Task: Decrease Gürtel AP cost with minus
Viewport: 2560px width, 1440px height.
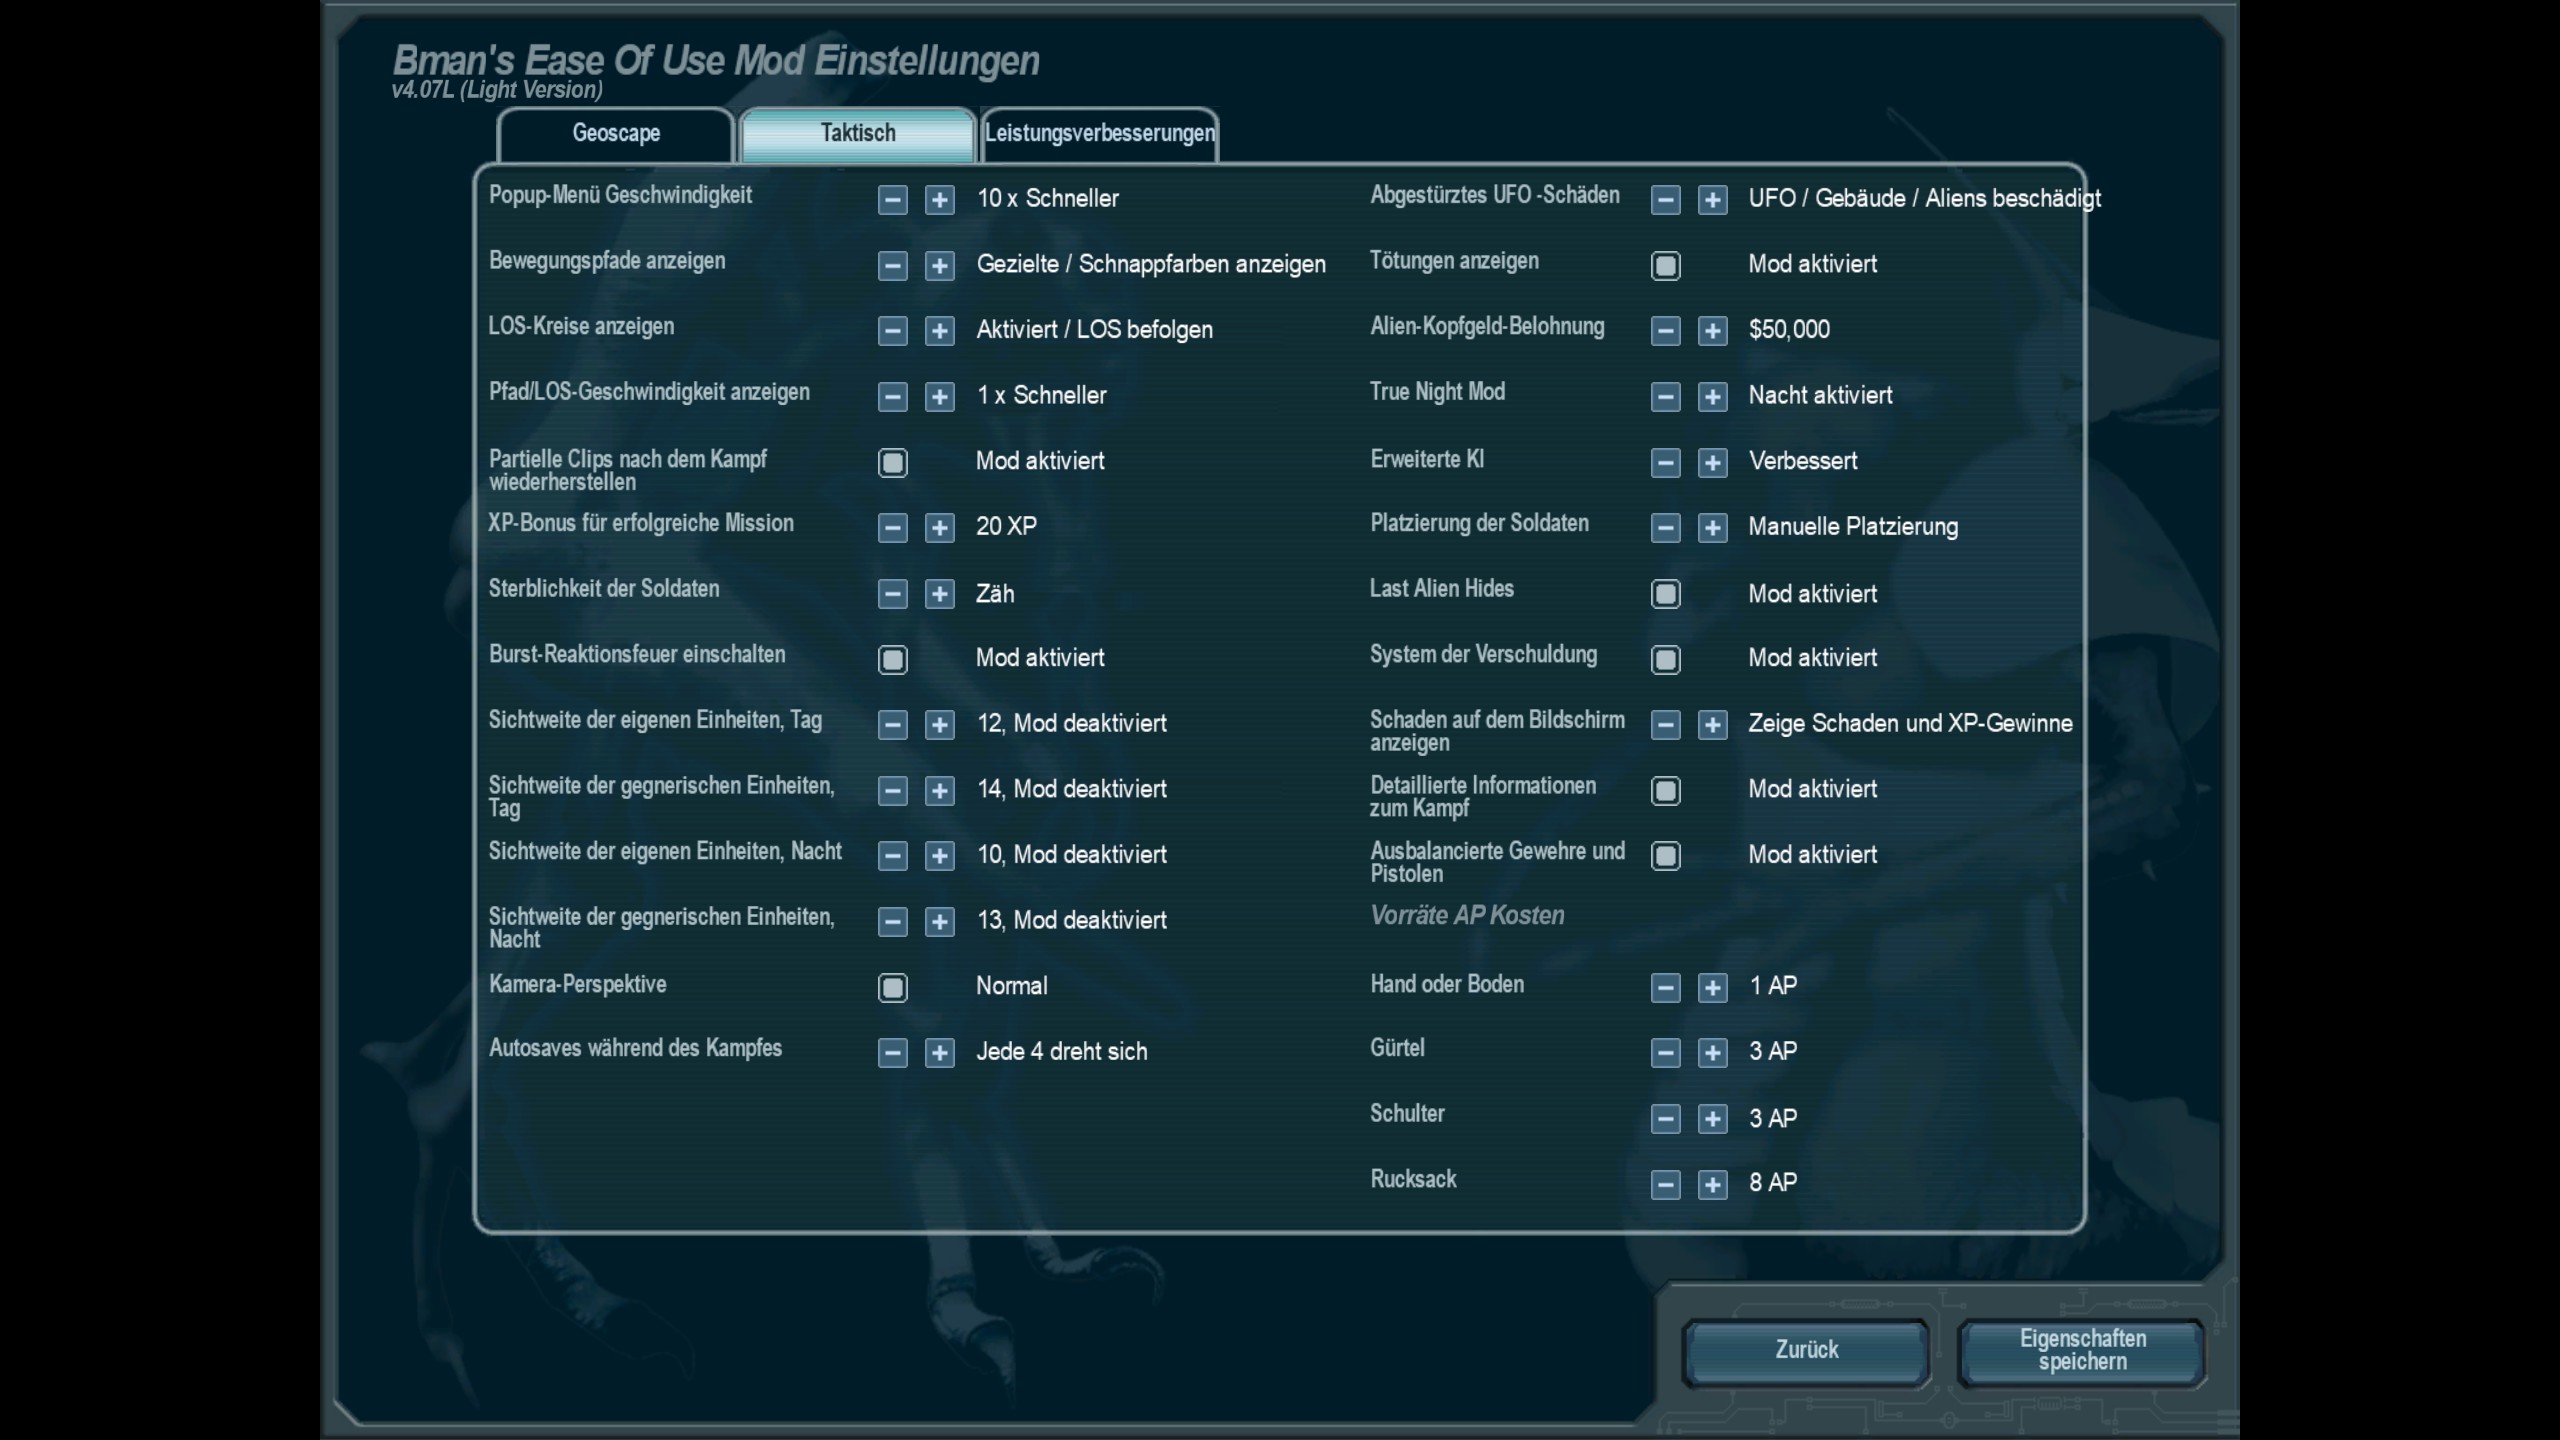Action: pyautogui.click(x=1665, y=1053)
